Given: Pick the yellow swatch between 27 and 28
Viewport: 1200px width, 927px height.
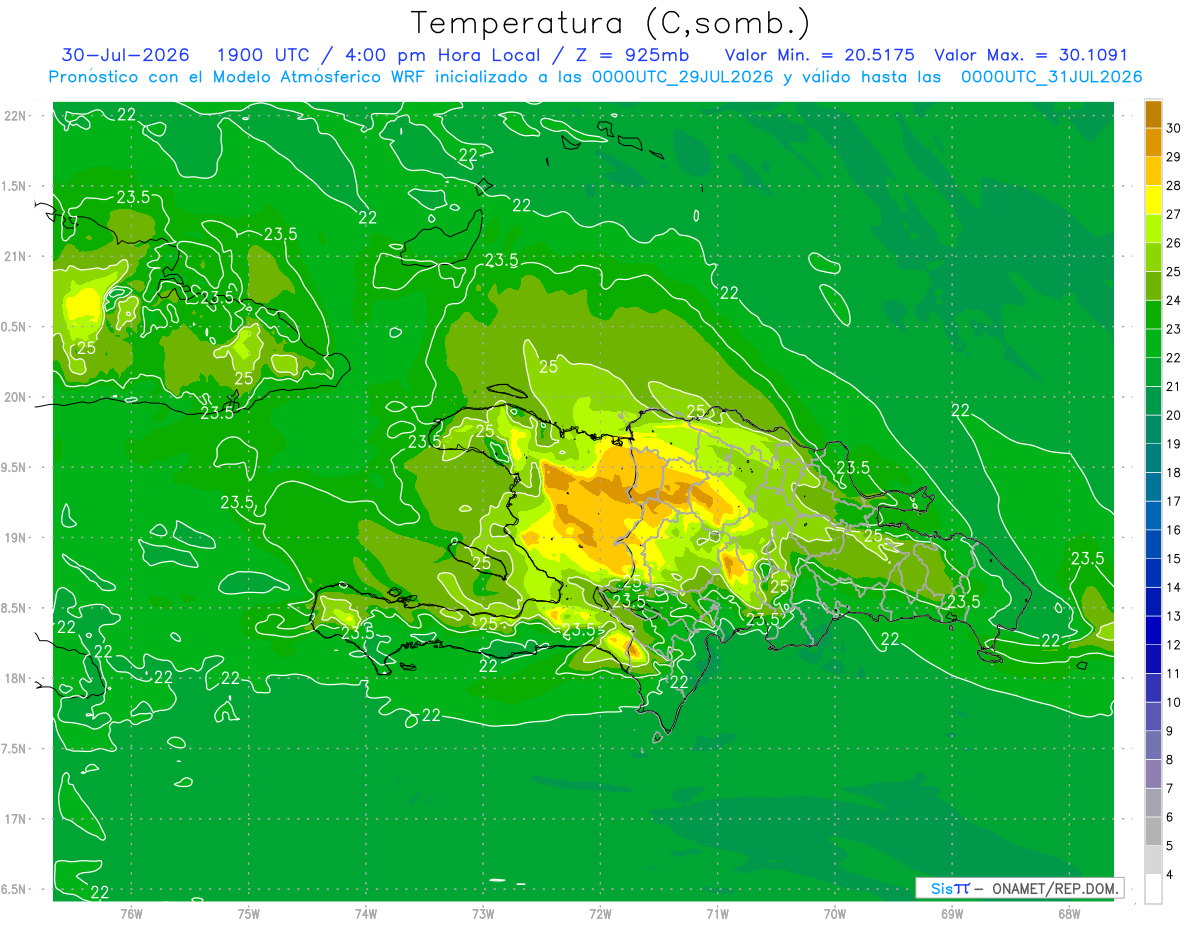Looking at the screenshot, I should [x=1154, y=199].
